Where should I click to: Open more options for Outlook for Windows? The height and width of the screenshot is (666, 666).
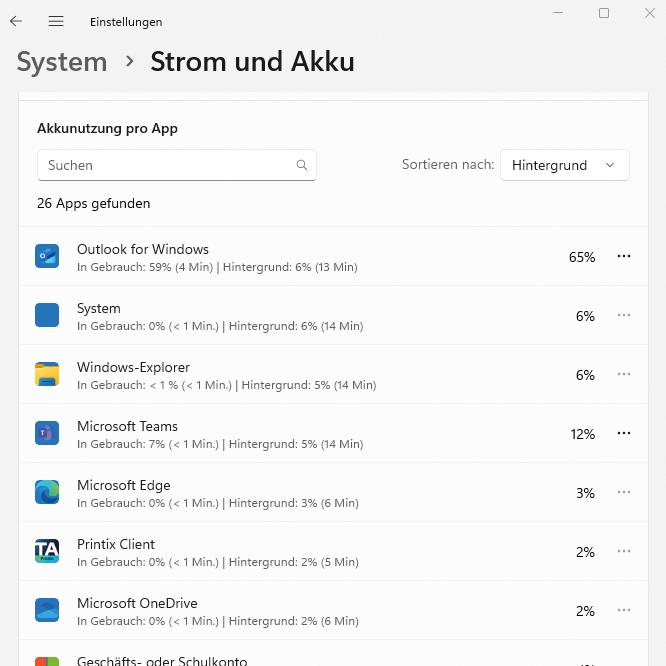pyautogui.click(x=624, y=256)
